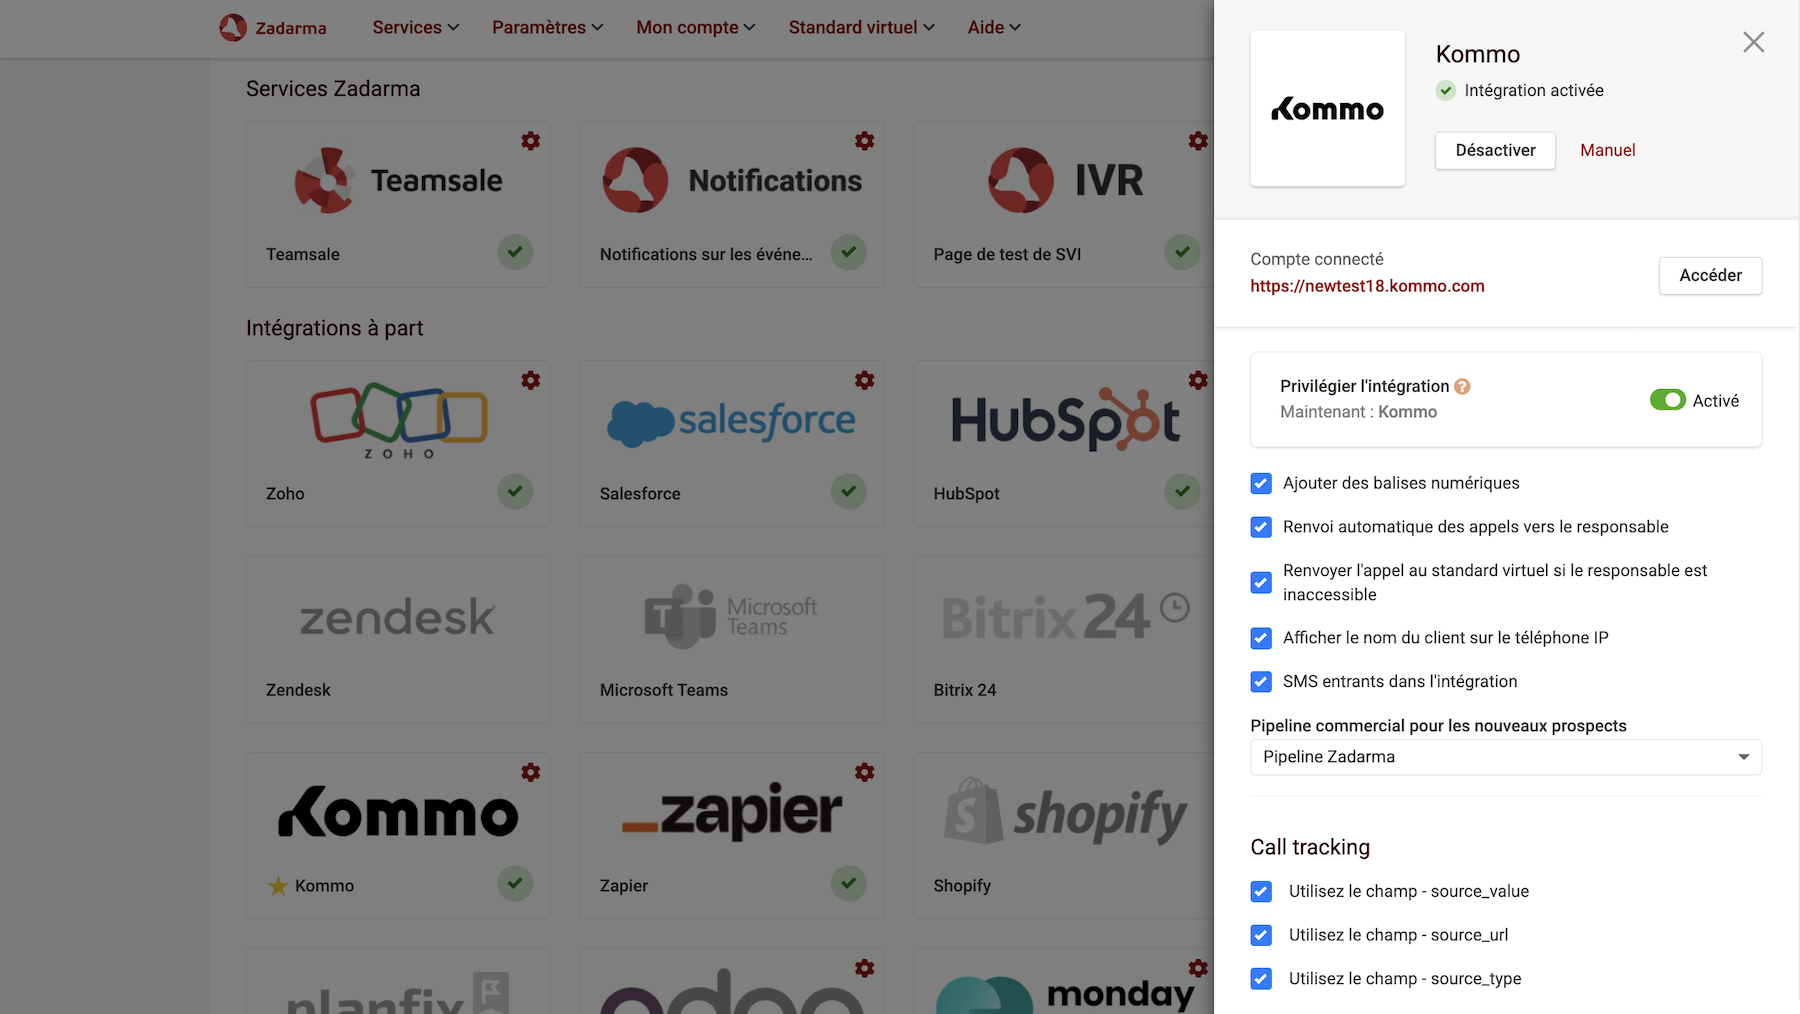Click the Intégrations à part heading
This screenshot has width=1800, height=1014.
(x=334, y=328)
